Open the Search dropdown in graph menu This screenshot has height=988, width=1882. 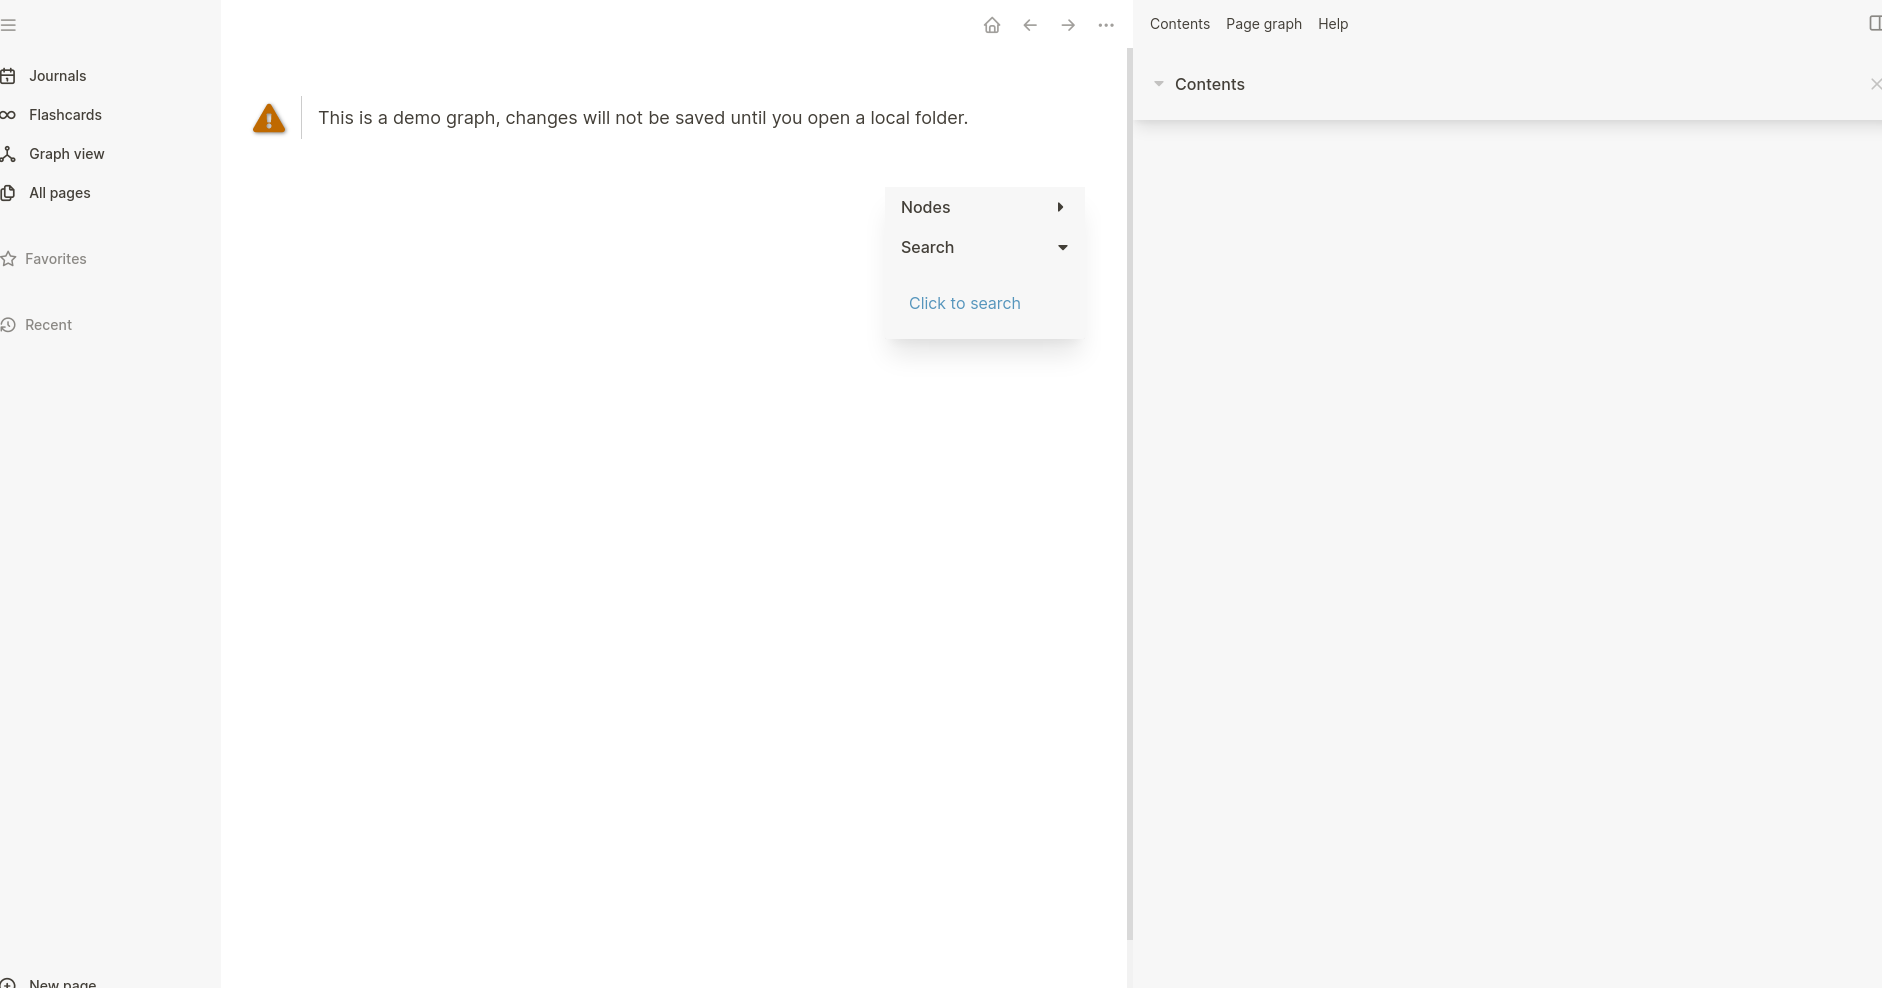click(1062, 247)
